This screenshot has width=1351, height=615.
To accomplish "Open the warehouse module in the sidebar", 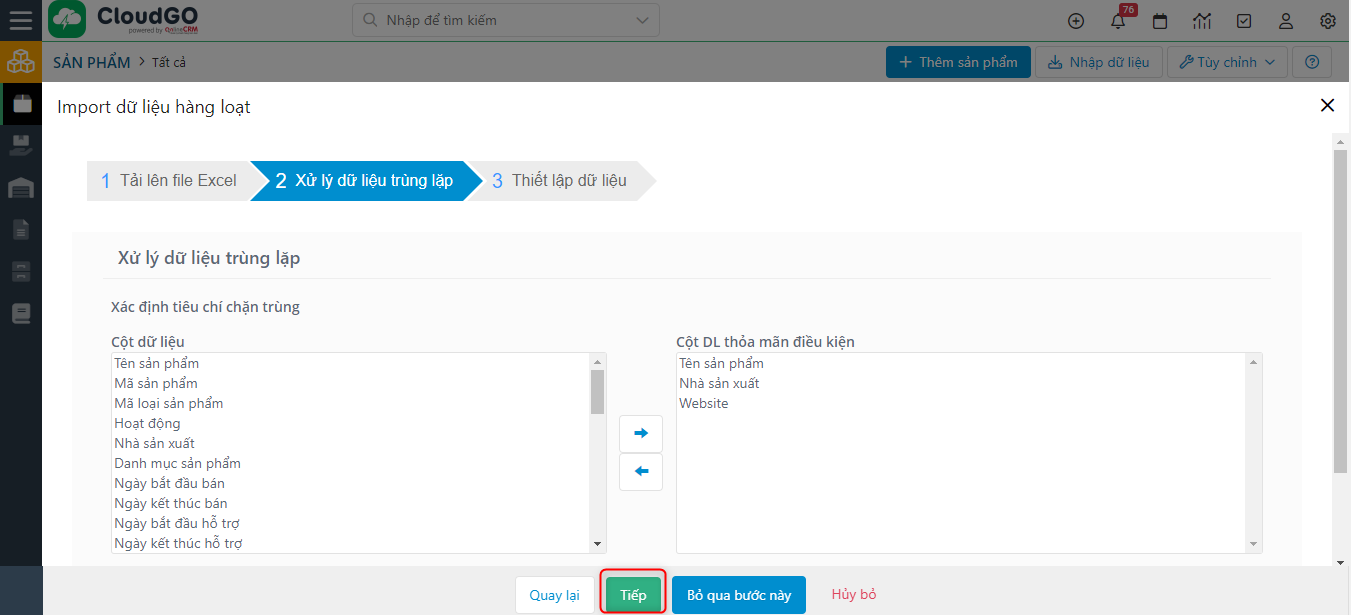I will click(21, 187).
